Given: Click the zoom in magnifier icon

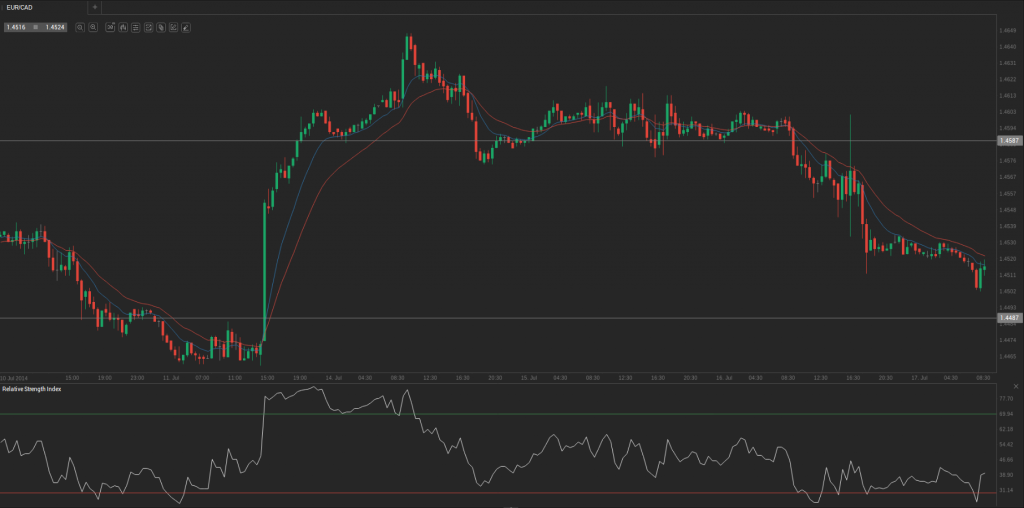Looking at the screenshot, I should click(x=92, y=27).
